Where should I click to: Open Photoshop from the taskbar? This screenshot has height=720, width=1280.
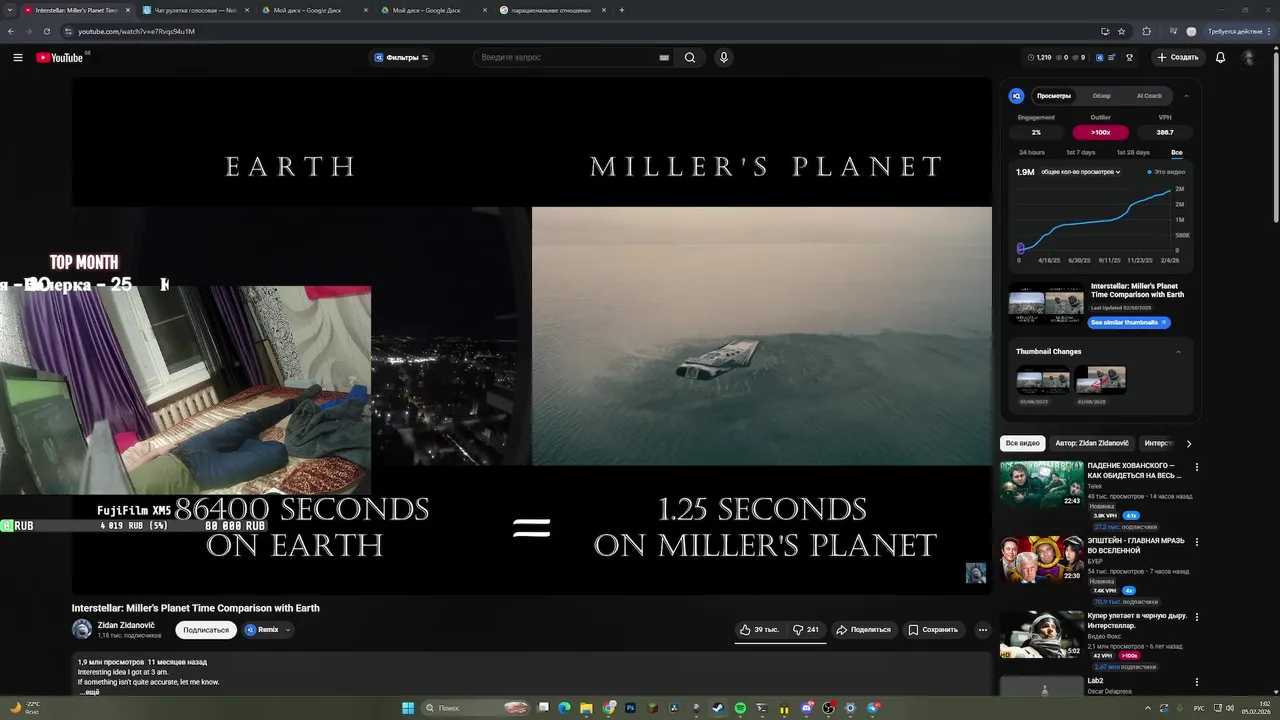630,708
